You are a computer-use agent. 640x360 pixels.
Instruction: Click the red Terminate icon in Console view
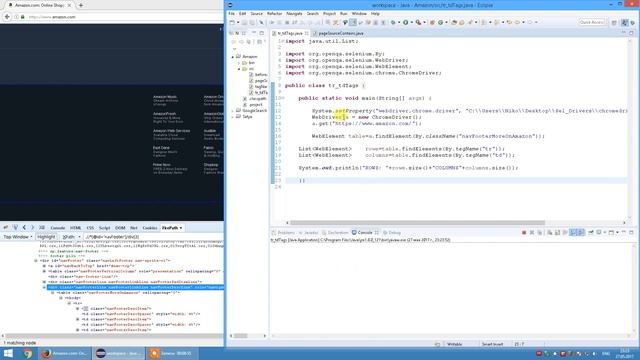524,233
